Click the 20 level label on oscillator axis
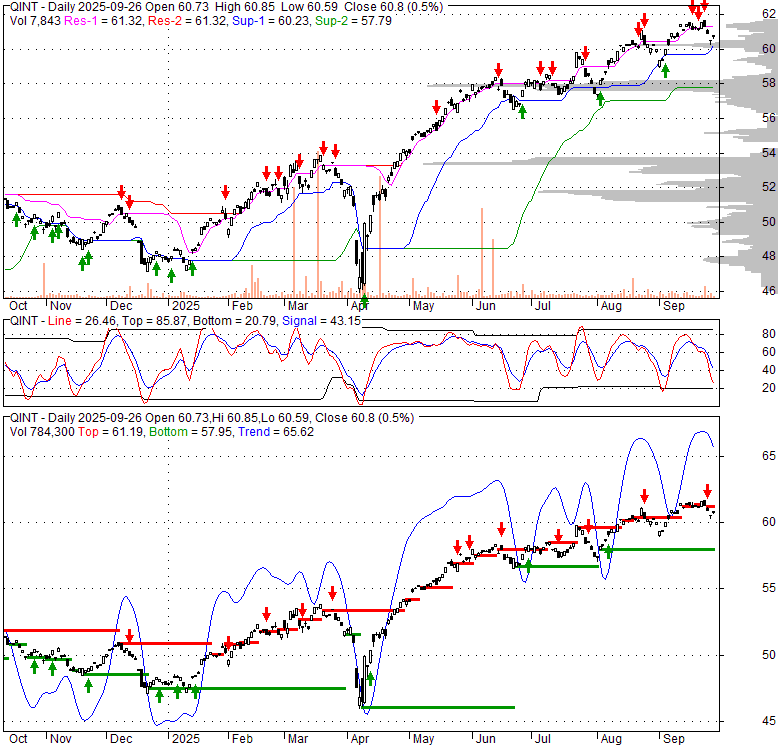Viewport: 780px width, 745px height. (x=769, y=388)
